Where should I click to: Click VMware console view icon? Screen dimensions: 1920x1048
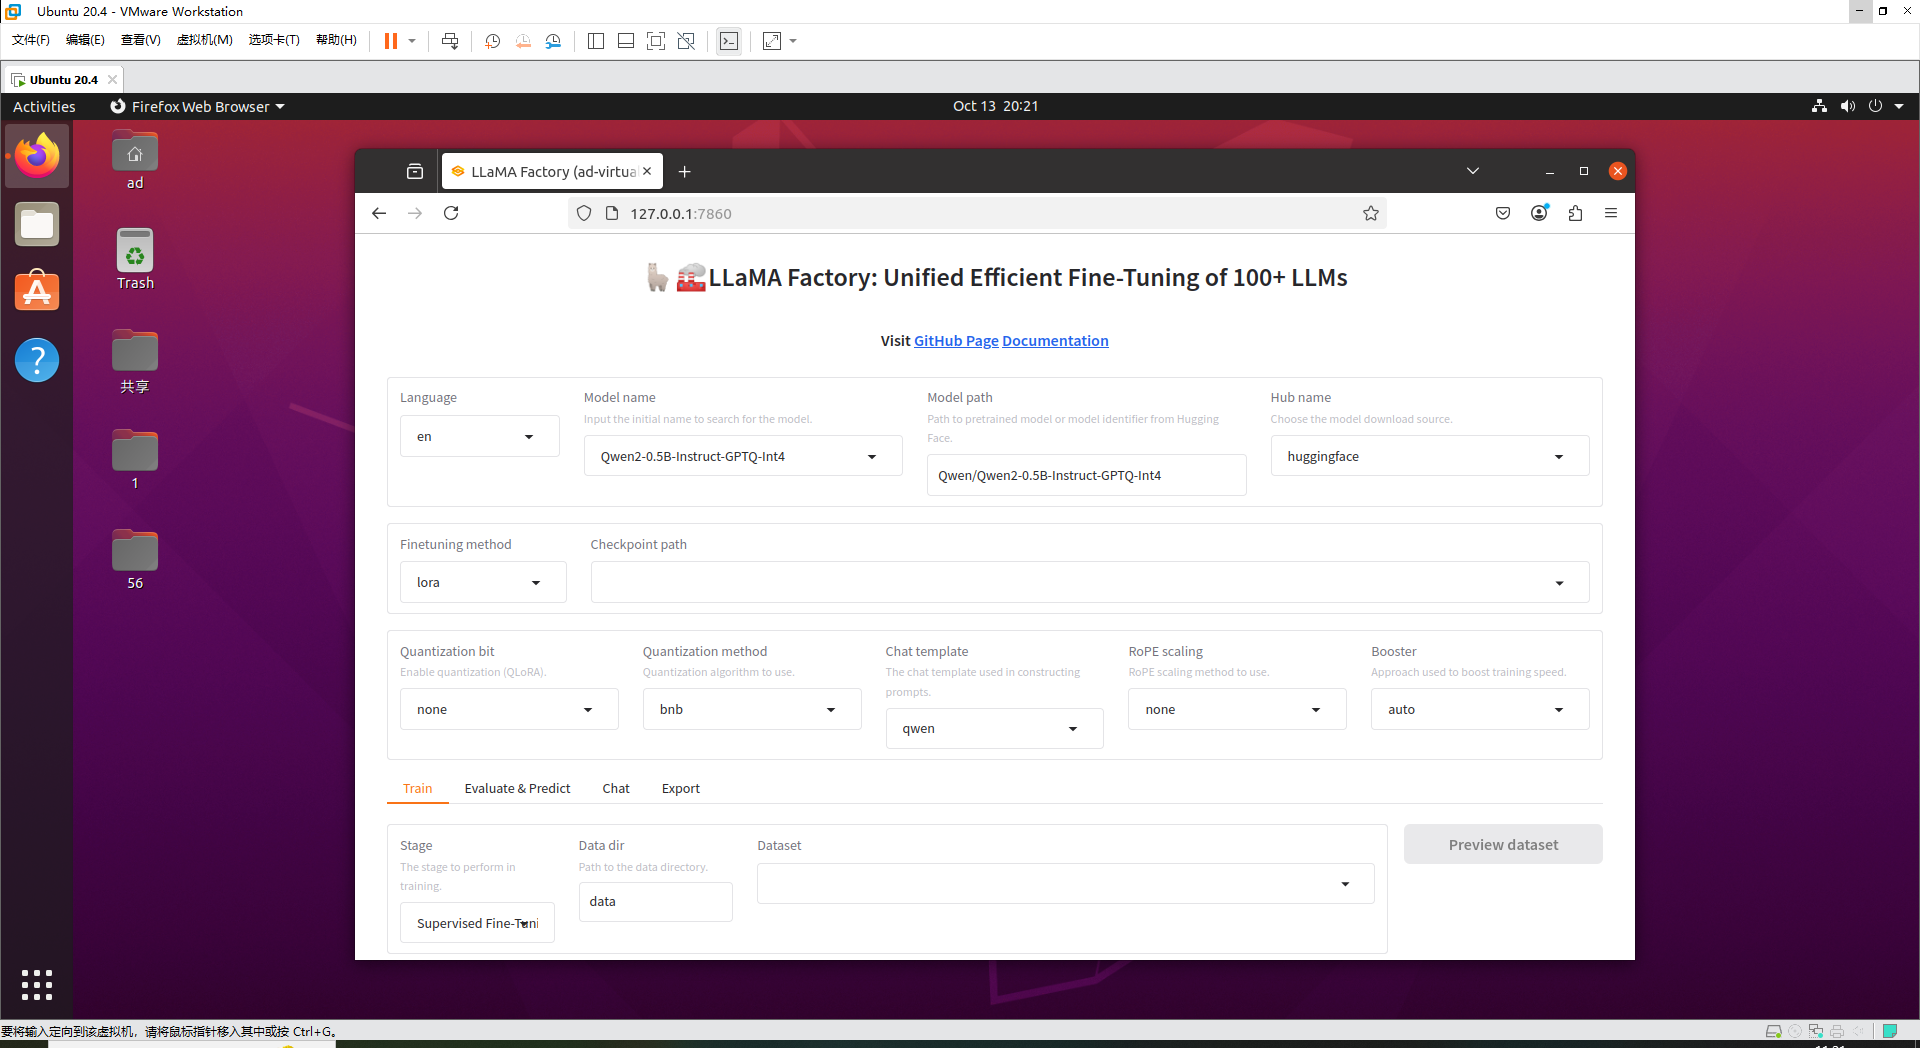729,41
